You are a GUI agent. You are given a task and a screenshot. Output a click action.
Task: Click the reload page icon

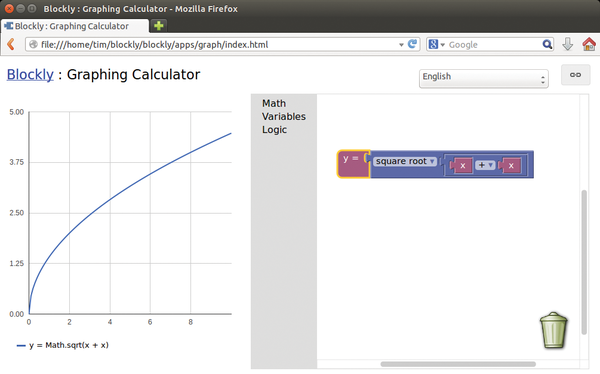click(x=412, y=44)
